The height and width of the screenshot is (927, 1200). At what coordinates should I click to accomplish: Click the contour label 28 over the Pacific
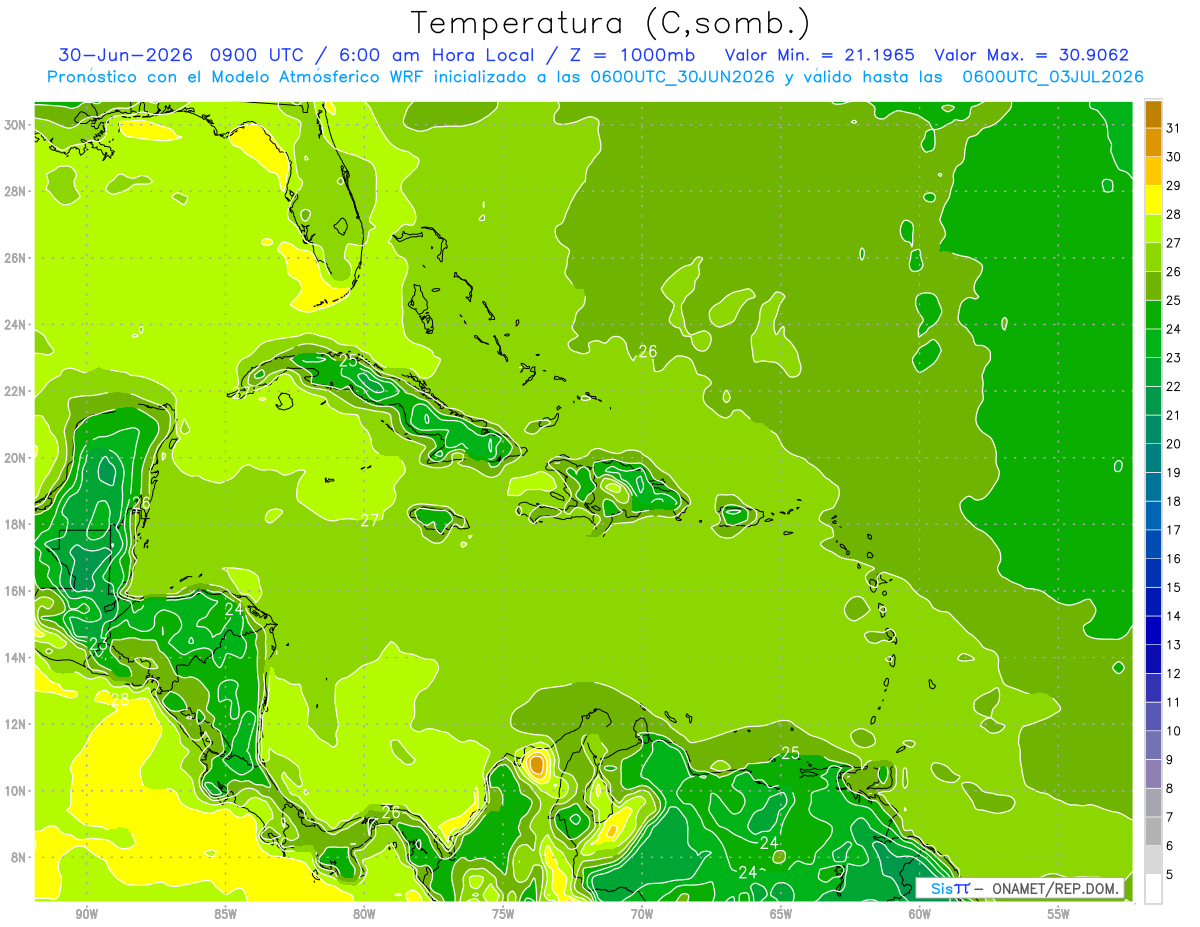(x=119, y=699)
